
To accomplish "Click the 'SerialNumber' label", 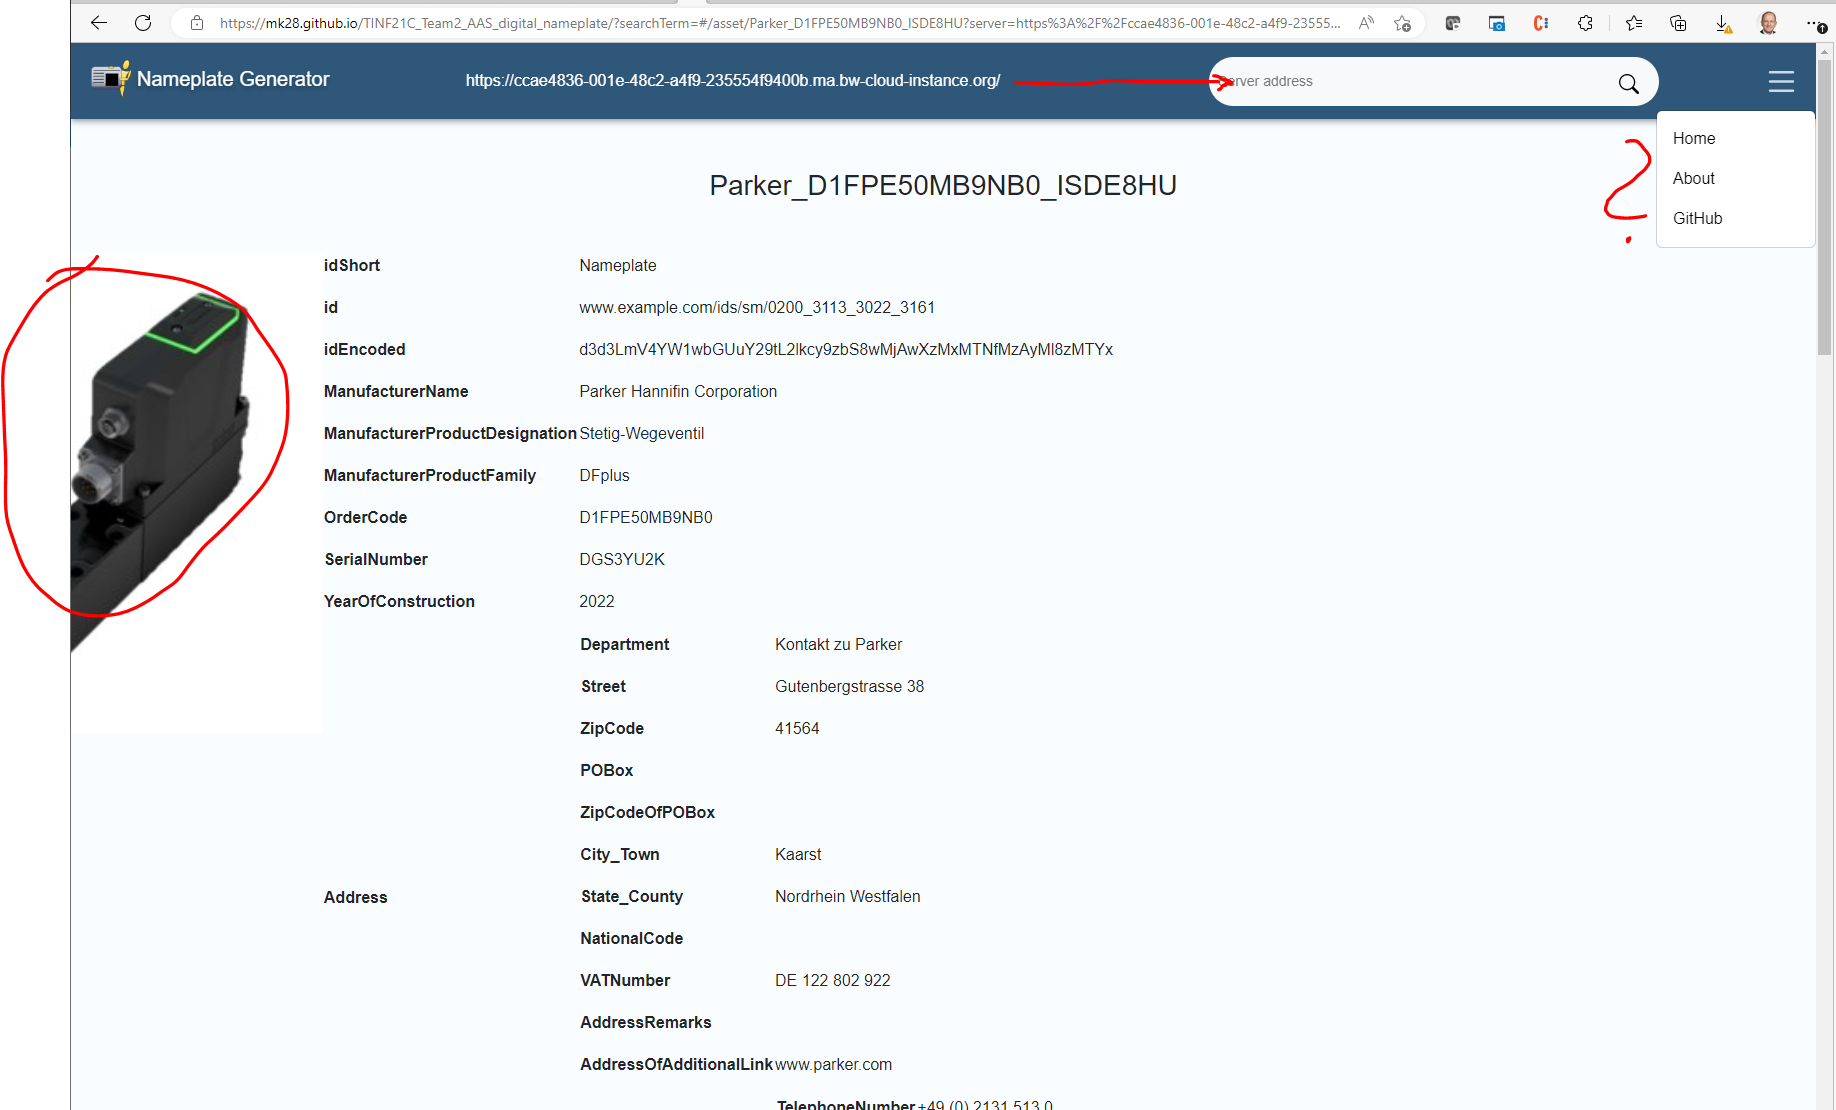I will [x=376, y=559].
